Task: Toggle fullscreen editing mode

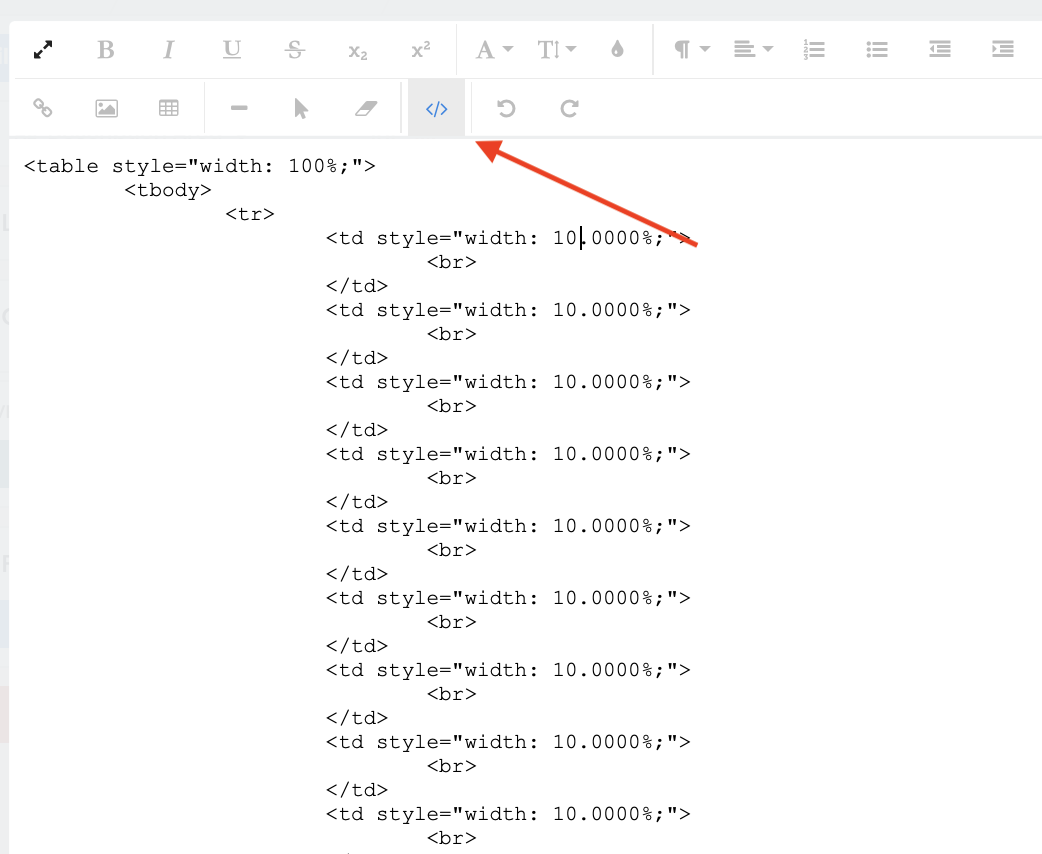Action: (x=43, y=49)
